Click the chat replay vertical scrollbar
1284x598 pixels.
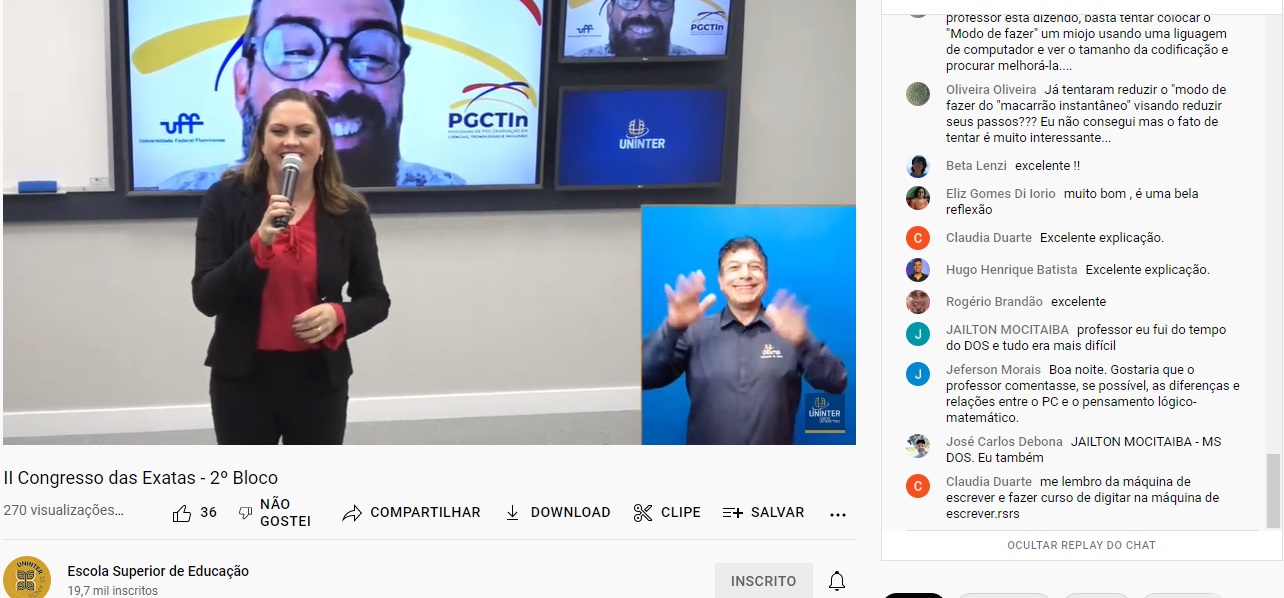click(1272, 489)
